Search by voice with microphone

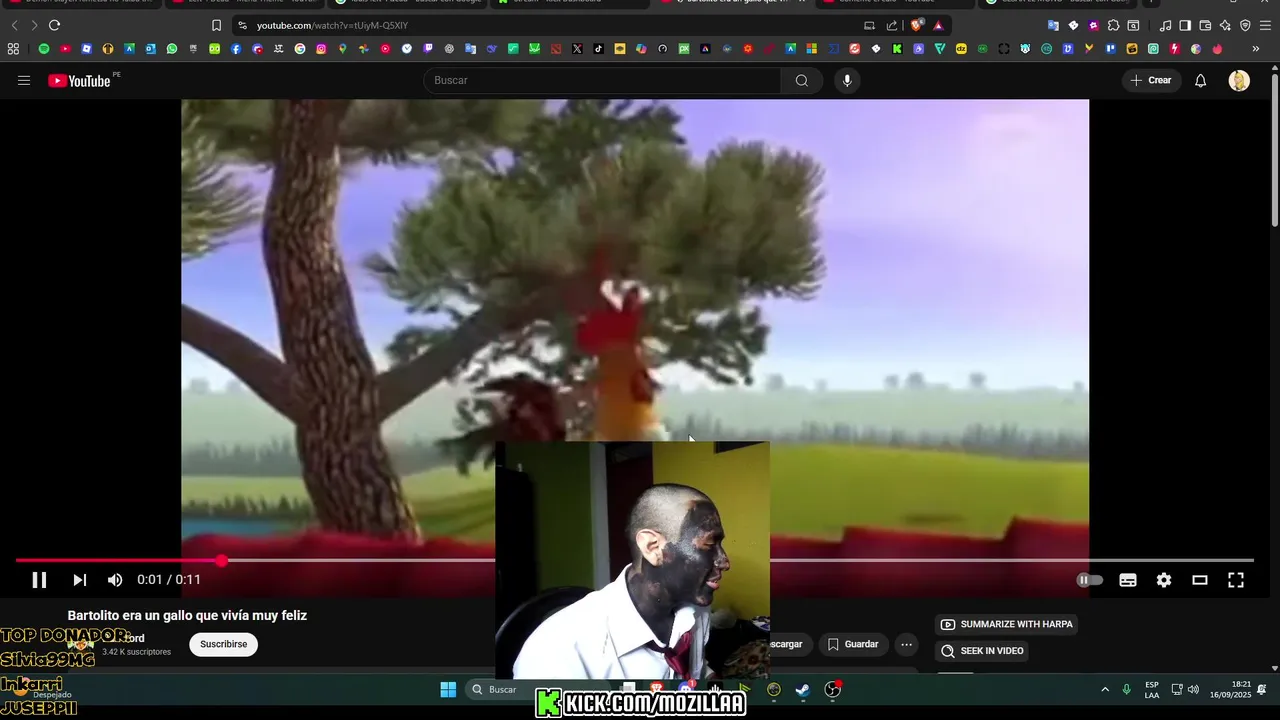847,81
